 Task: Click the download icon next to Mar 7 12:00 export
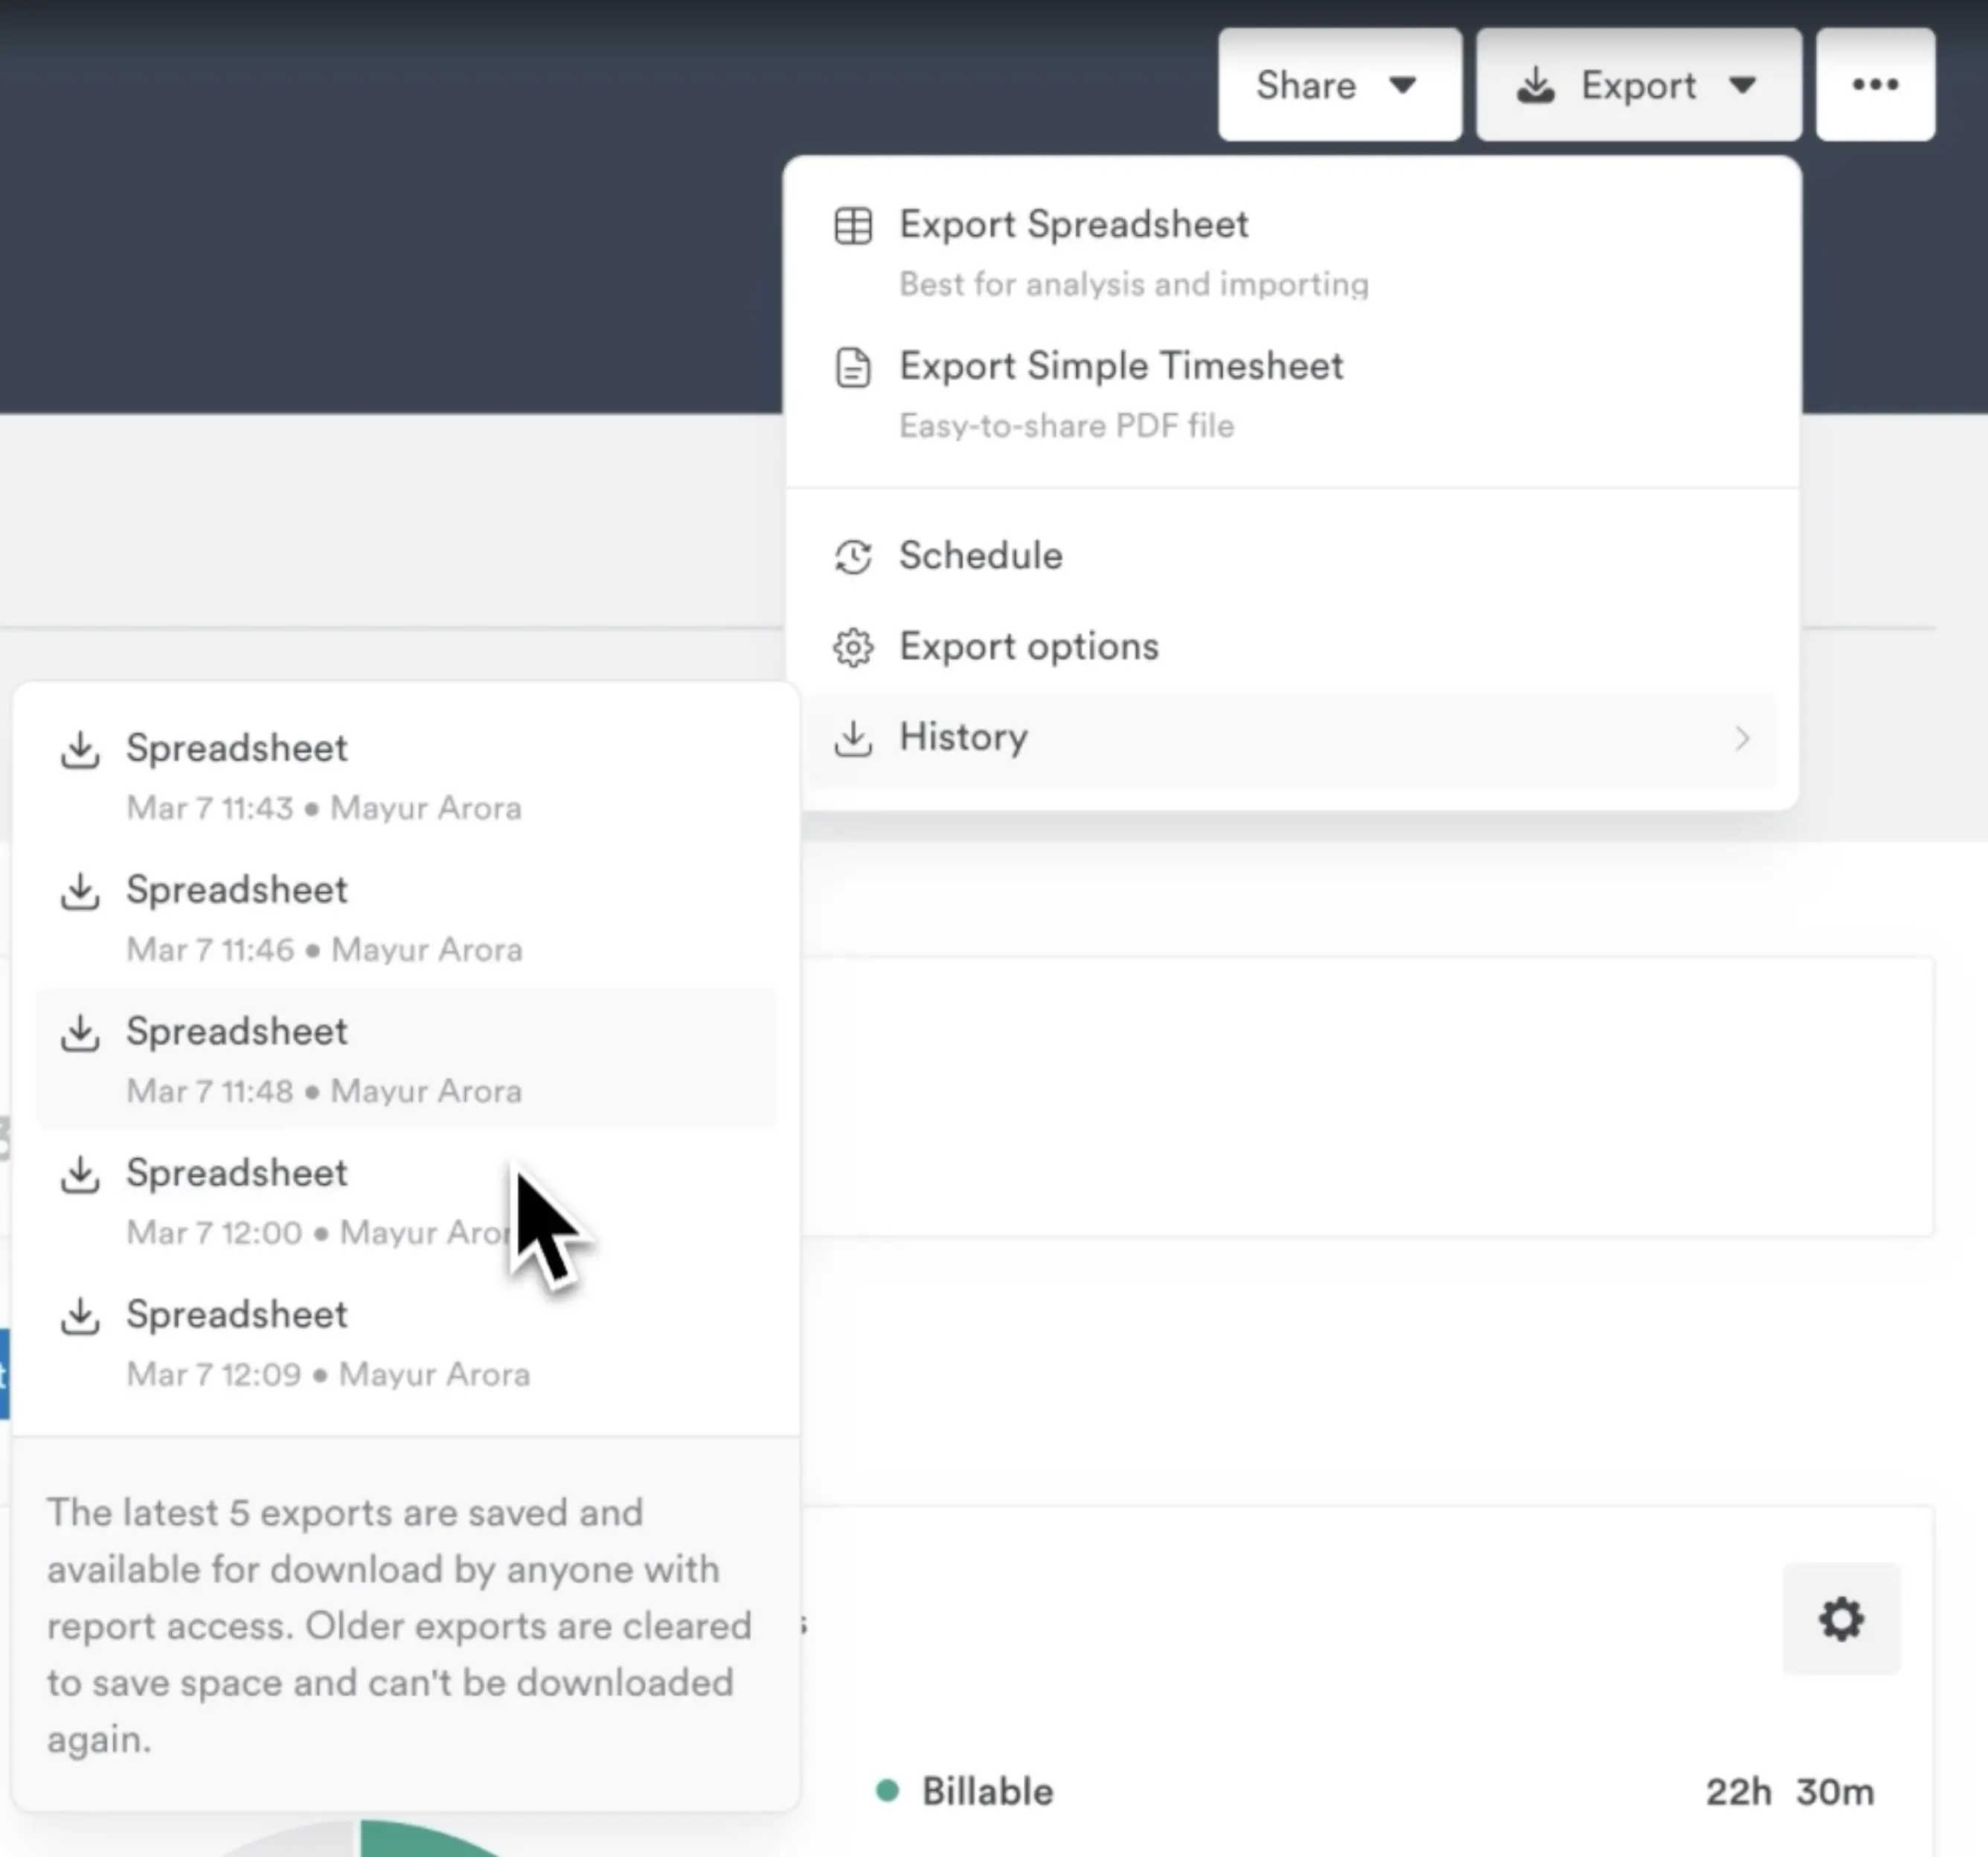click(x=81, y=1176)
